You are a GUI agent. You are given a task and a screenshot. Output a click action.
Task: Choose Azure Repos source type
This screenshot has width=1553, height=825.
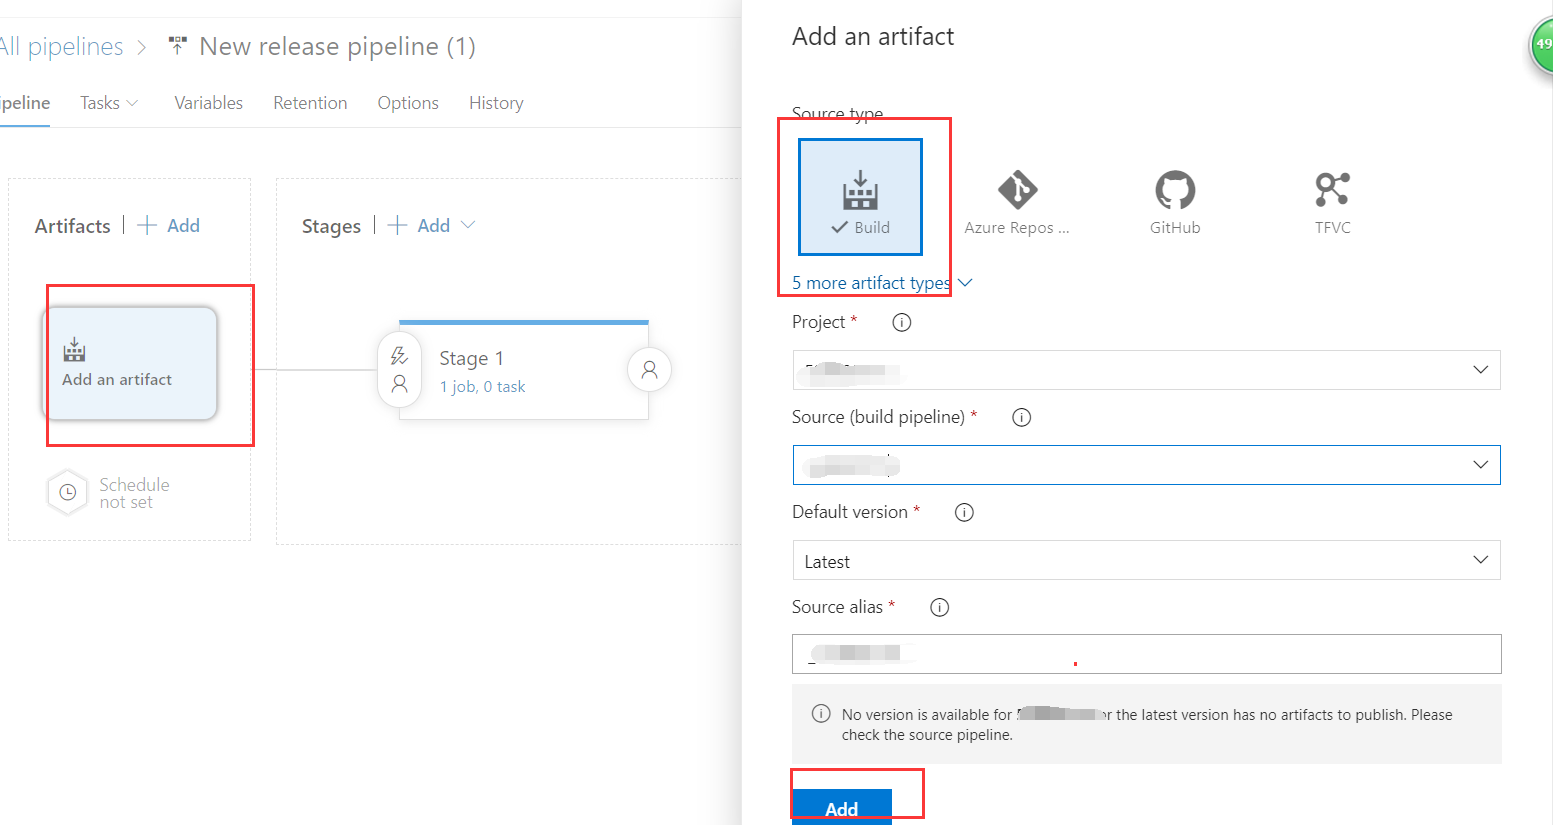click(1017, 203)
